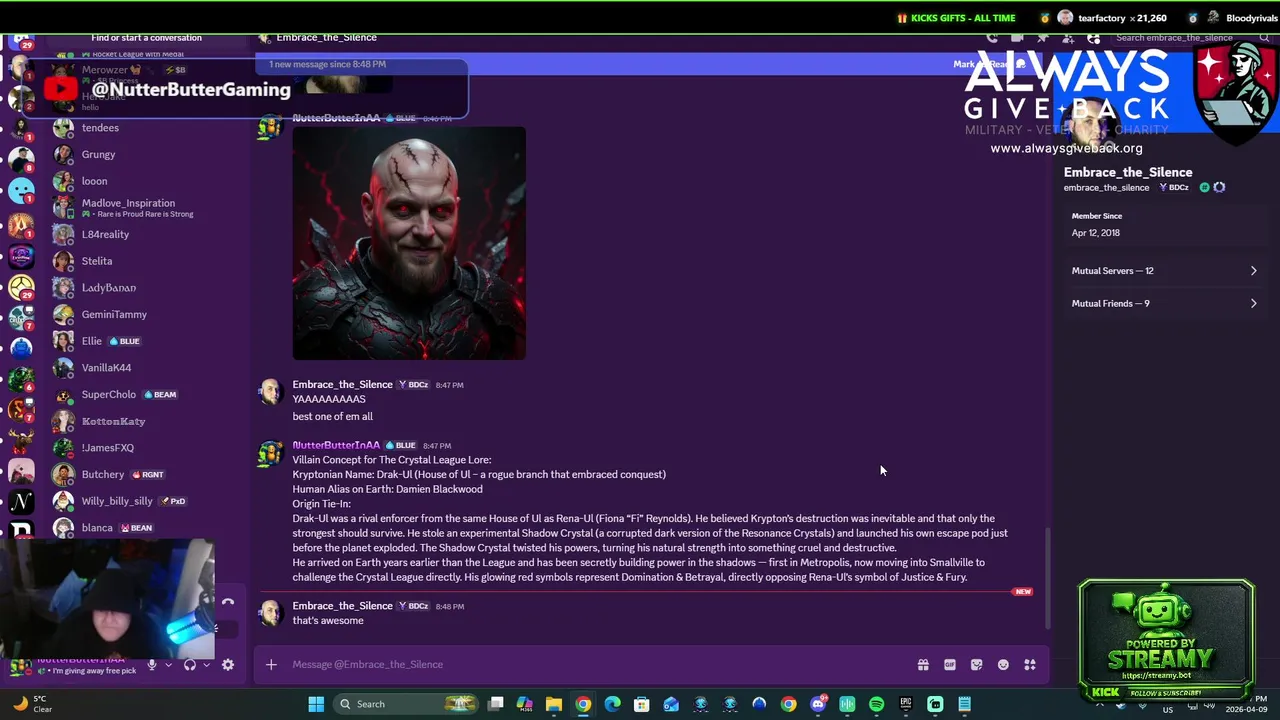This screenshot has height=720, width=1280.
Task: Open Microsoft 365 from the taskbar
Action: tap(524, 704)
